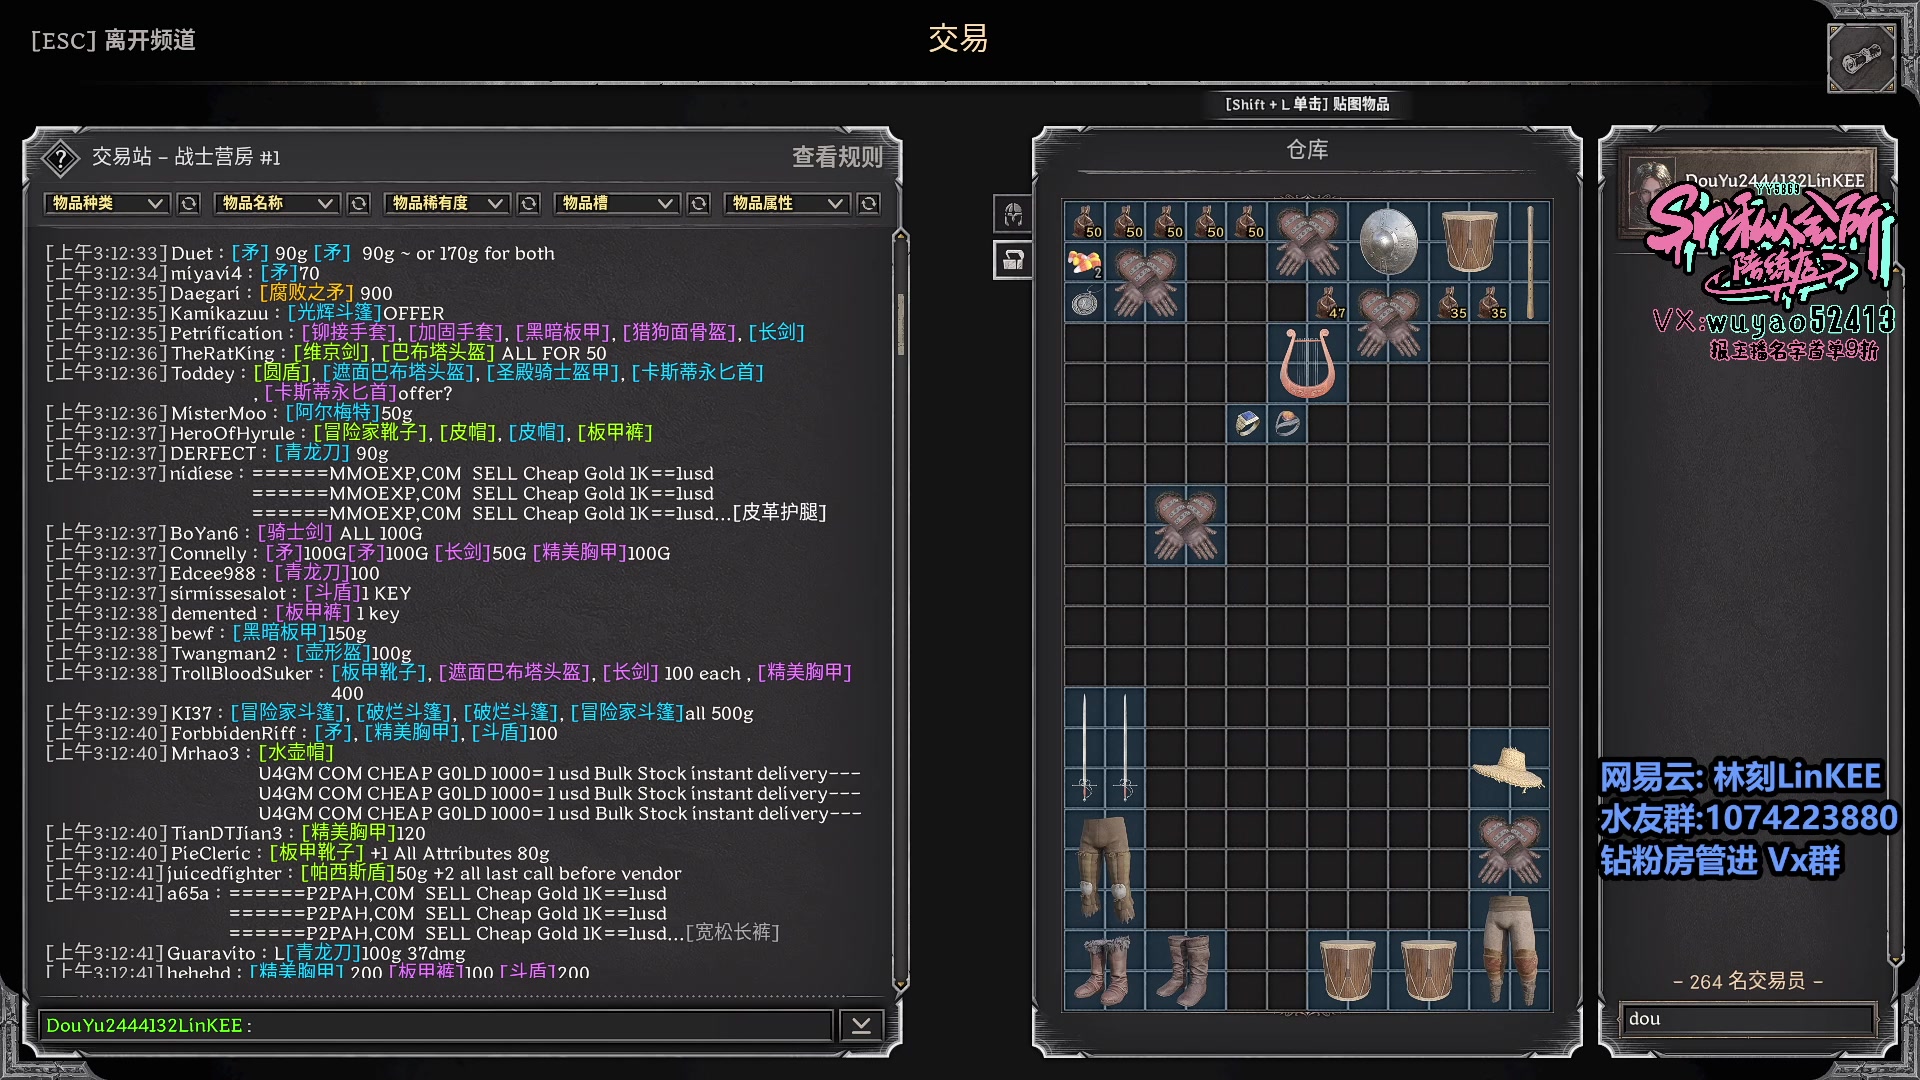Image resolution: width=1920 pixels, height=1080 pixels.
Task: Open the trading post help question icon
Action: click(61, 157)
